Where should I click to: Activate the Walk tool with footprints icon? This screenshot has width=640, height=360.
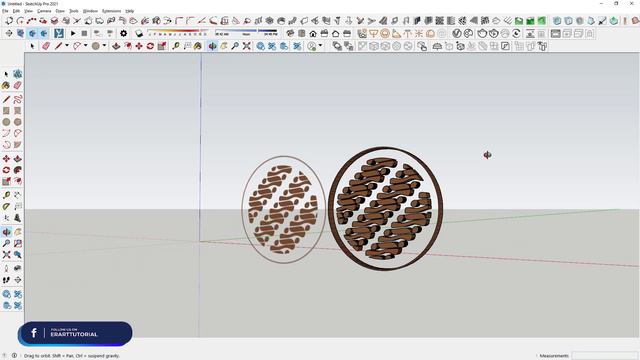[6, 280]
